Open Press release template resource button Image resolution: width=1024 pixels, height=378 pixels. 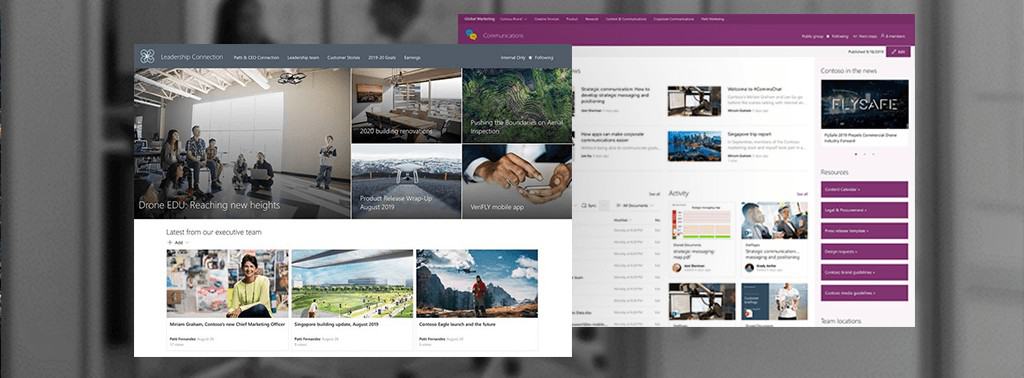(x=864, y=231)
